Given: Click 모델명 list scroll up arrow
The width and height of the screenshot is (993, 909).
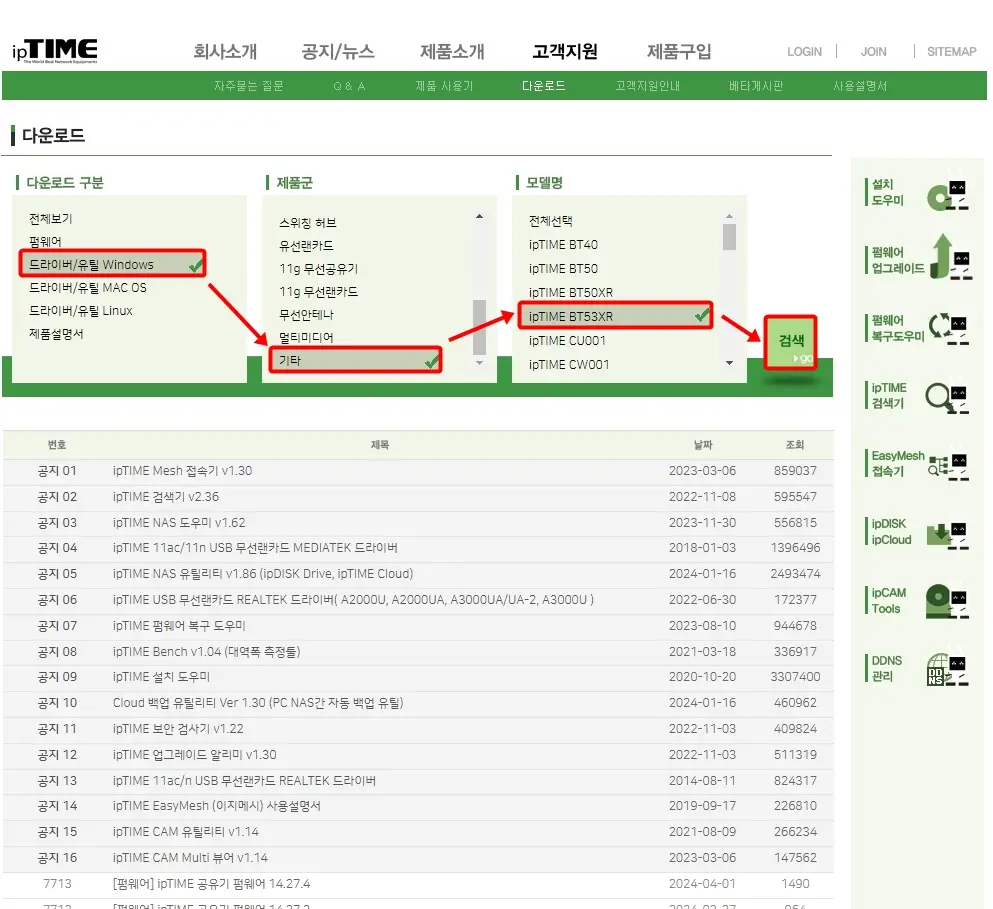Looking at the screenshot, I should (729, 216).
